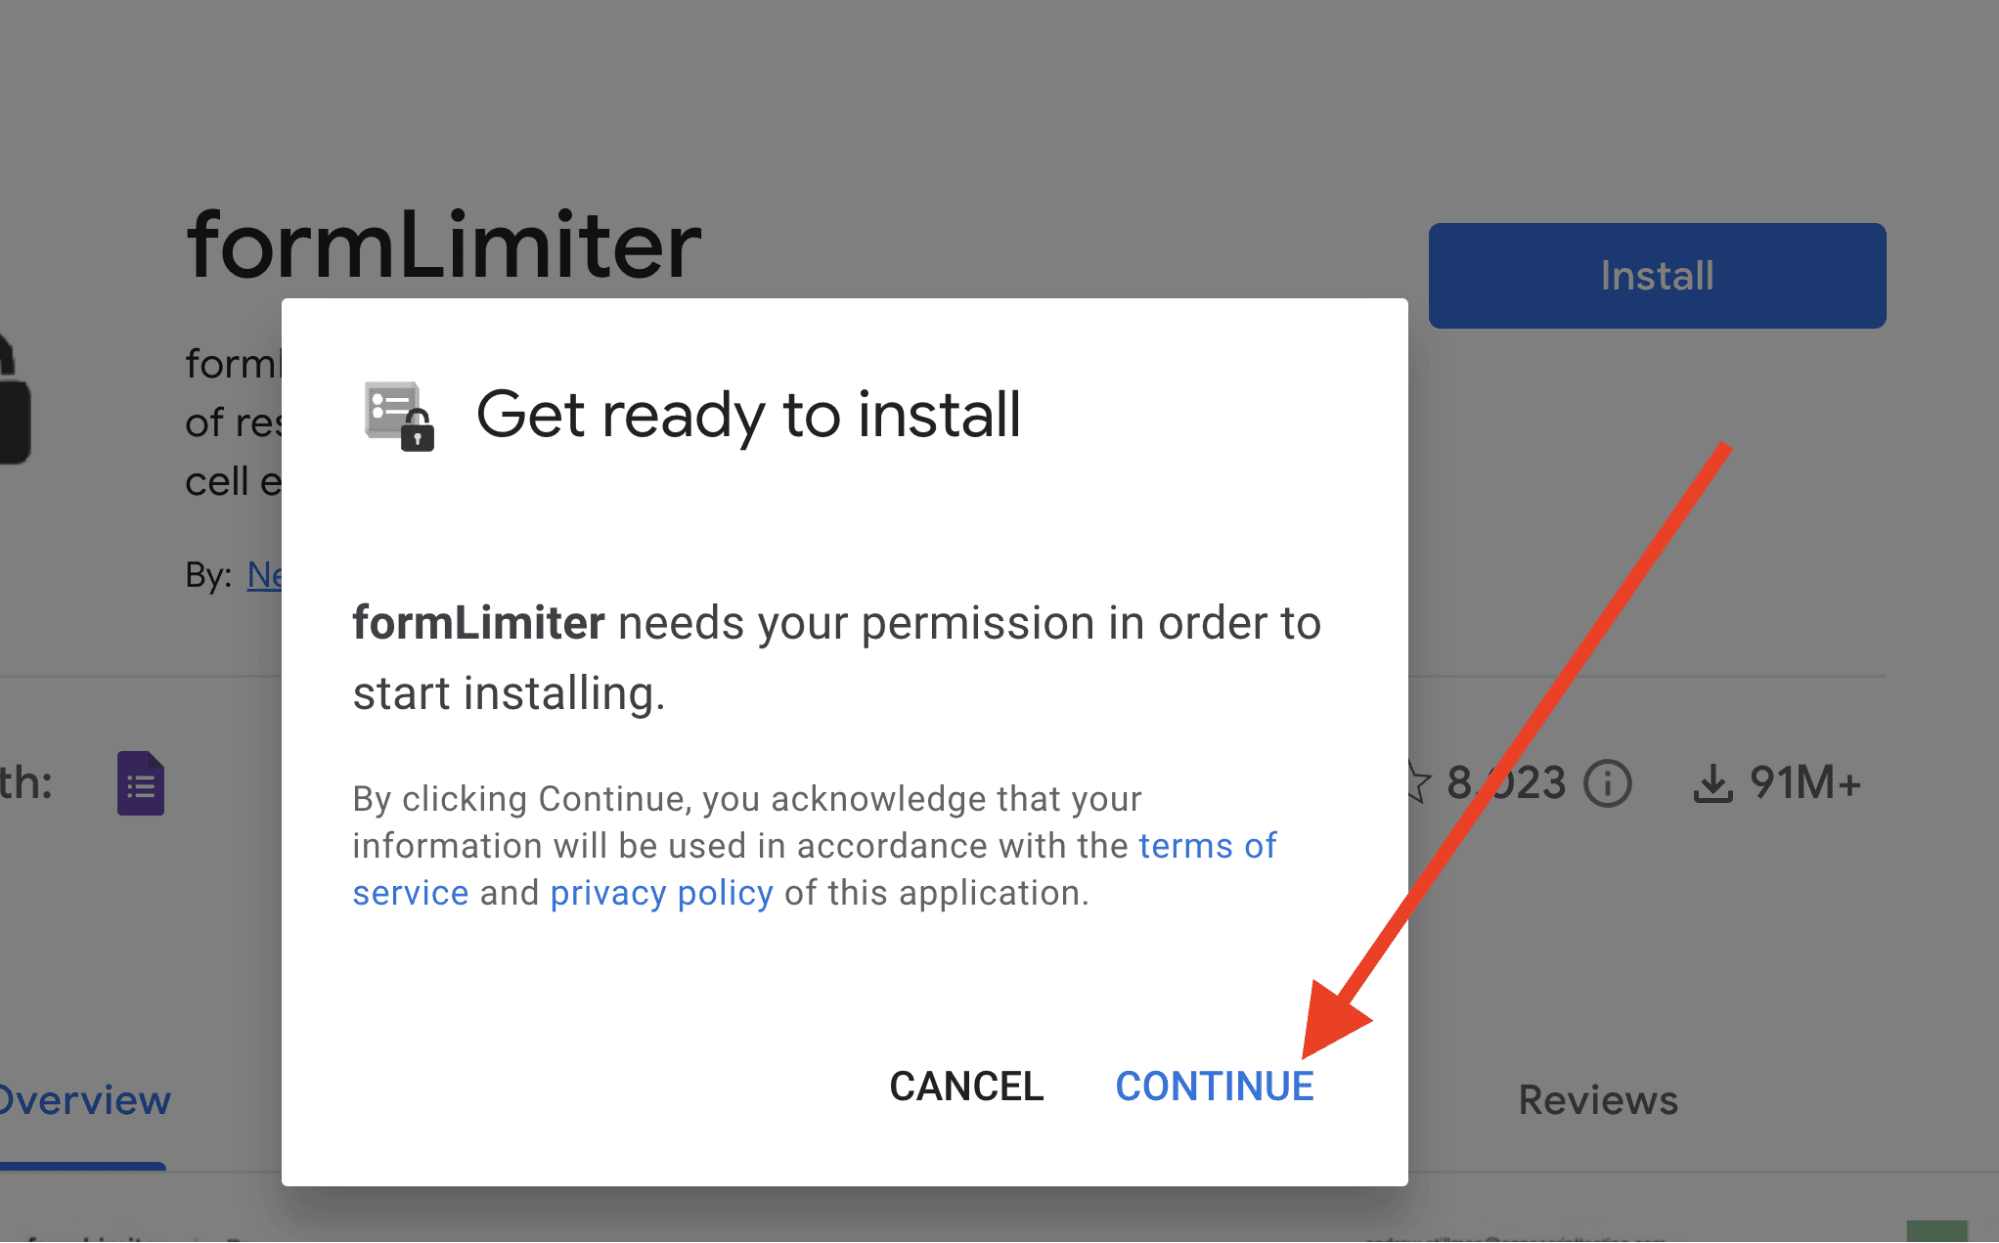Open the terms of service link
Screen dimensions: 1999x1243
[1206, 846]
